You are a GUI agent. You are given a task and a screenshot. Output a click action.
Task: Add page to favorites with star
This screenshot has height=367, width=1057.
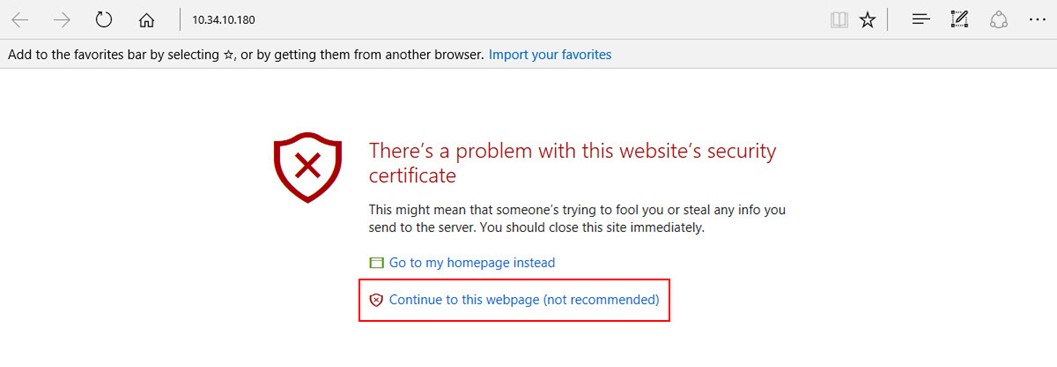pyautogui.click(x=867, y=20)
